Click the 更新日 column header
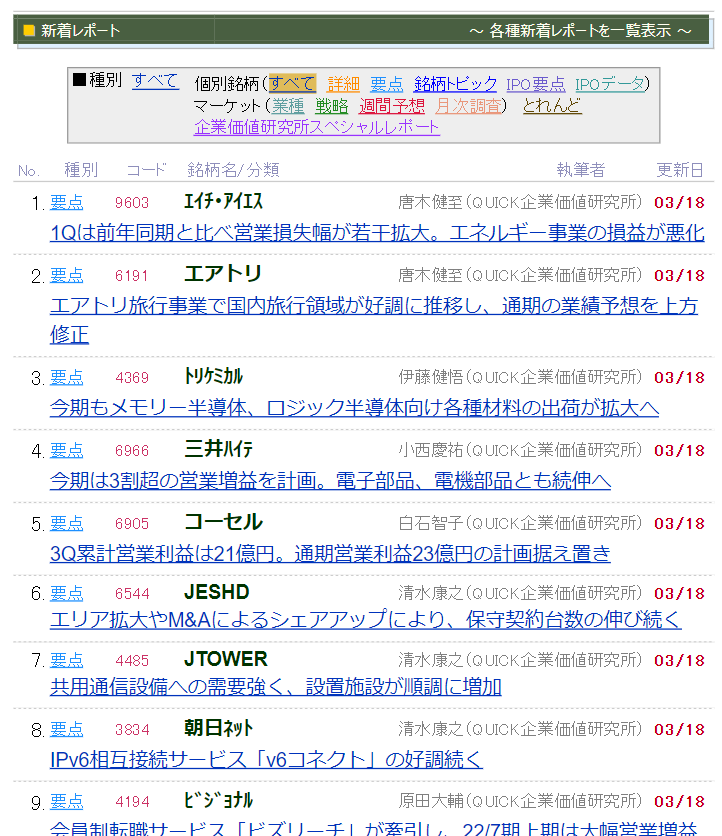The image size is (722, 836). (680, 170)
